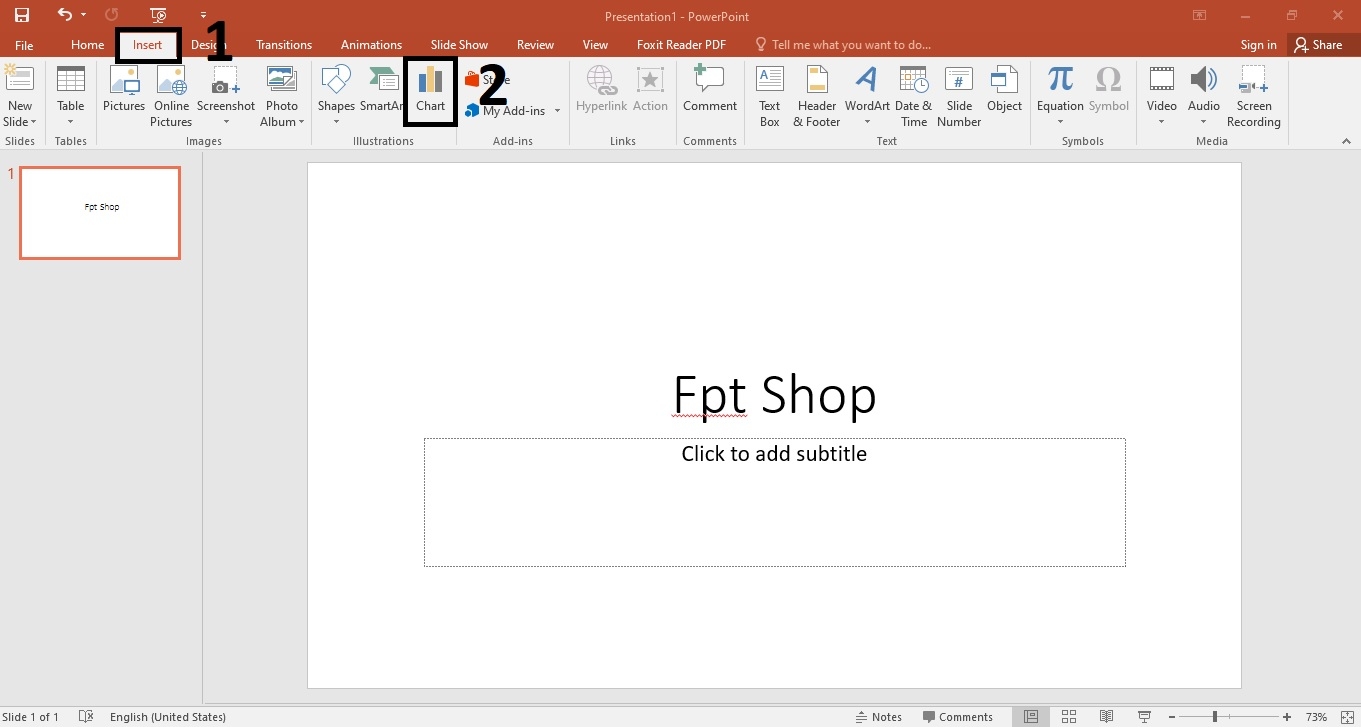Select the slide 1 thumbnail
This screenshot has height=727, width=1361.
pyautogui.click(x=100, y=213)
